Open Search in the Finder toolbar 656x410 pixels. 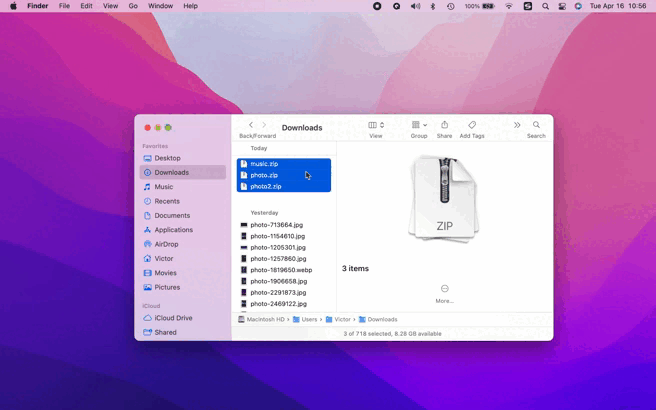click(536, 125)
